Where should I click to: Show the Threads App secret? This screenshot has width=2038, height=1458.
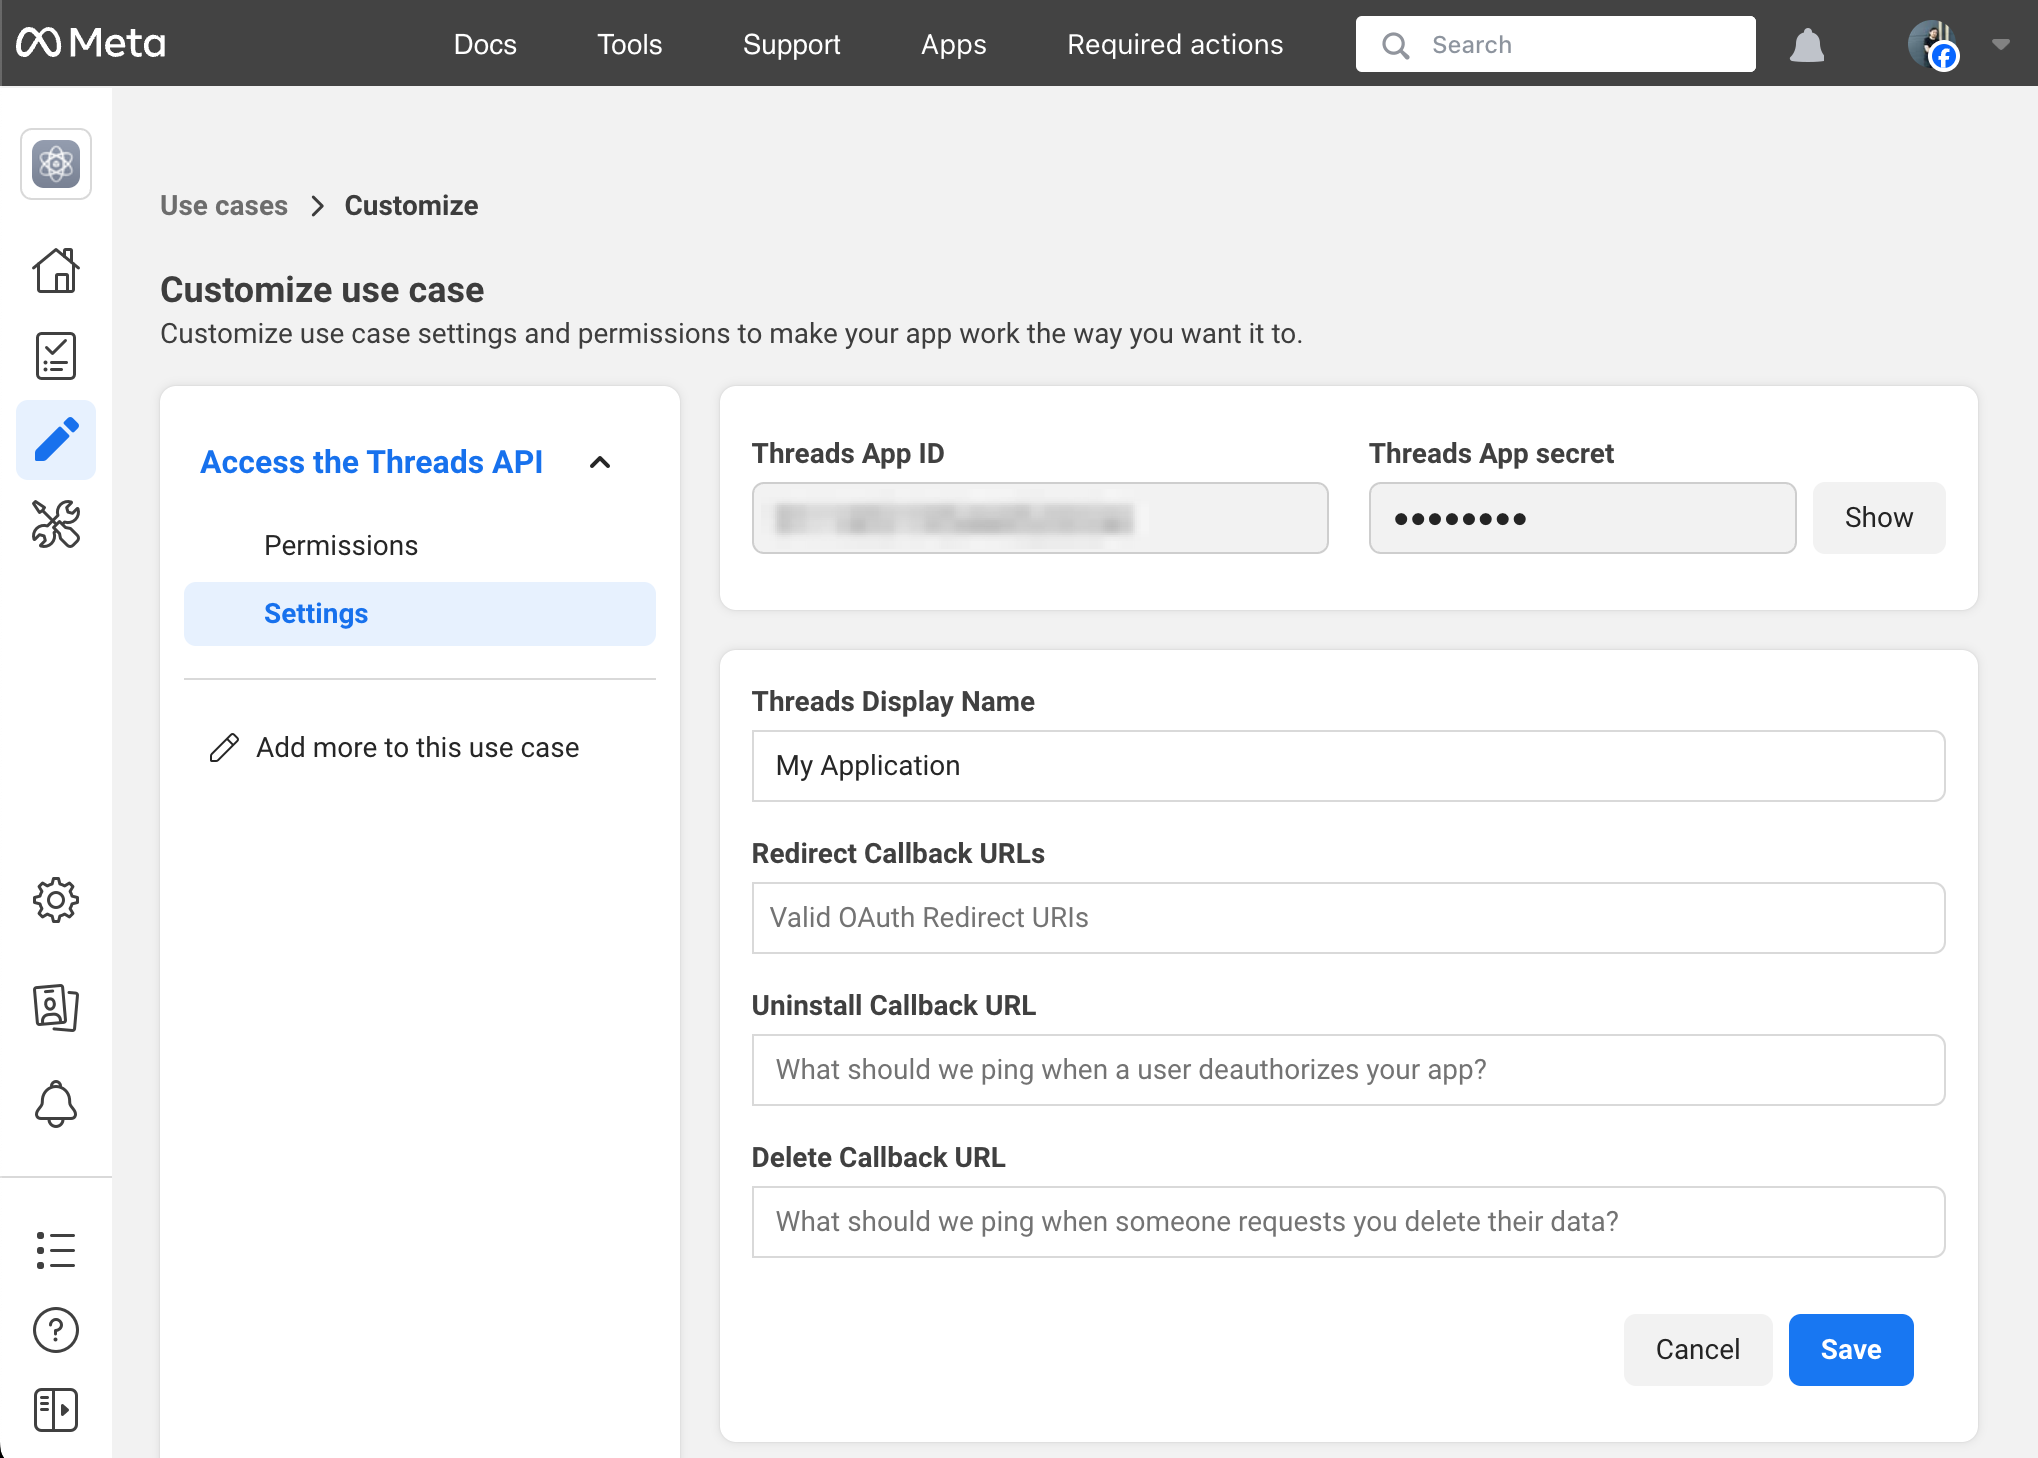point(1879,518)
